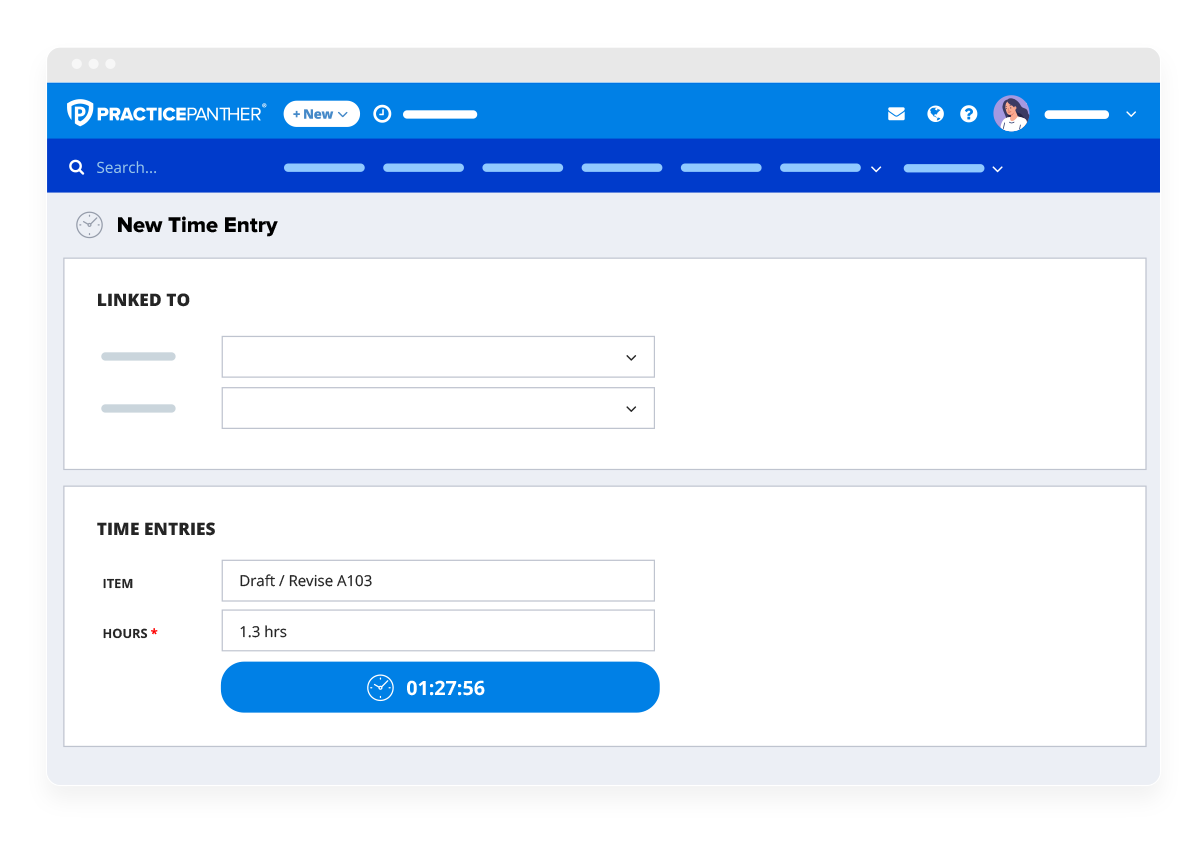Click the TIME ENTRIES section heading
This screenshot has width=1204, height=848.
point(156,529)
